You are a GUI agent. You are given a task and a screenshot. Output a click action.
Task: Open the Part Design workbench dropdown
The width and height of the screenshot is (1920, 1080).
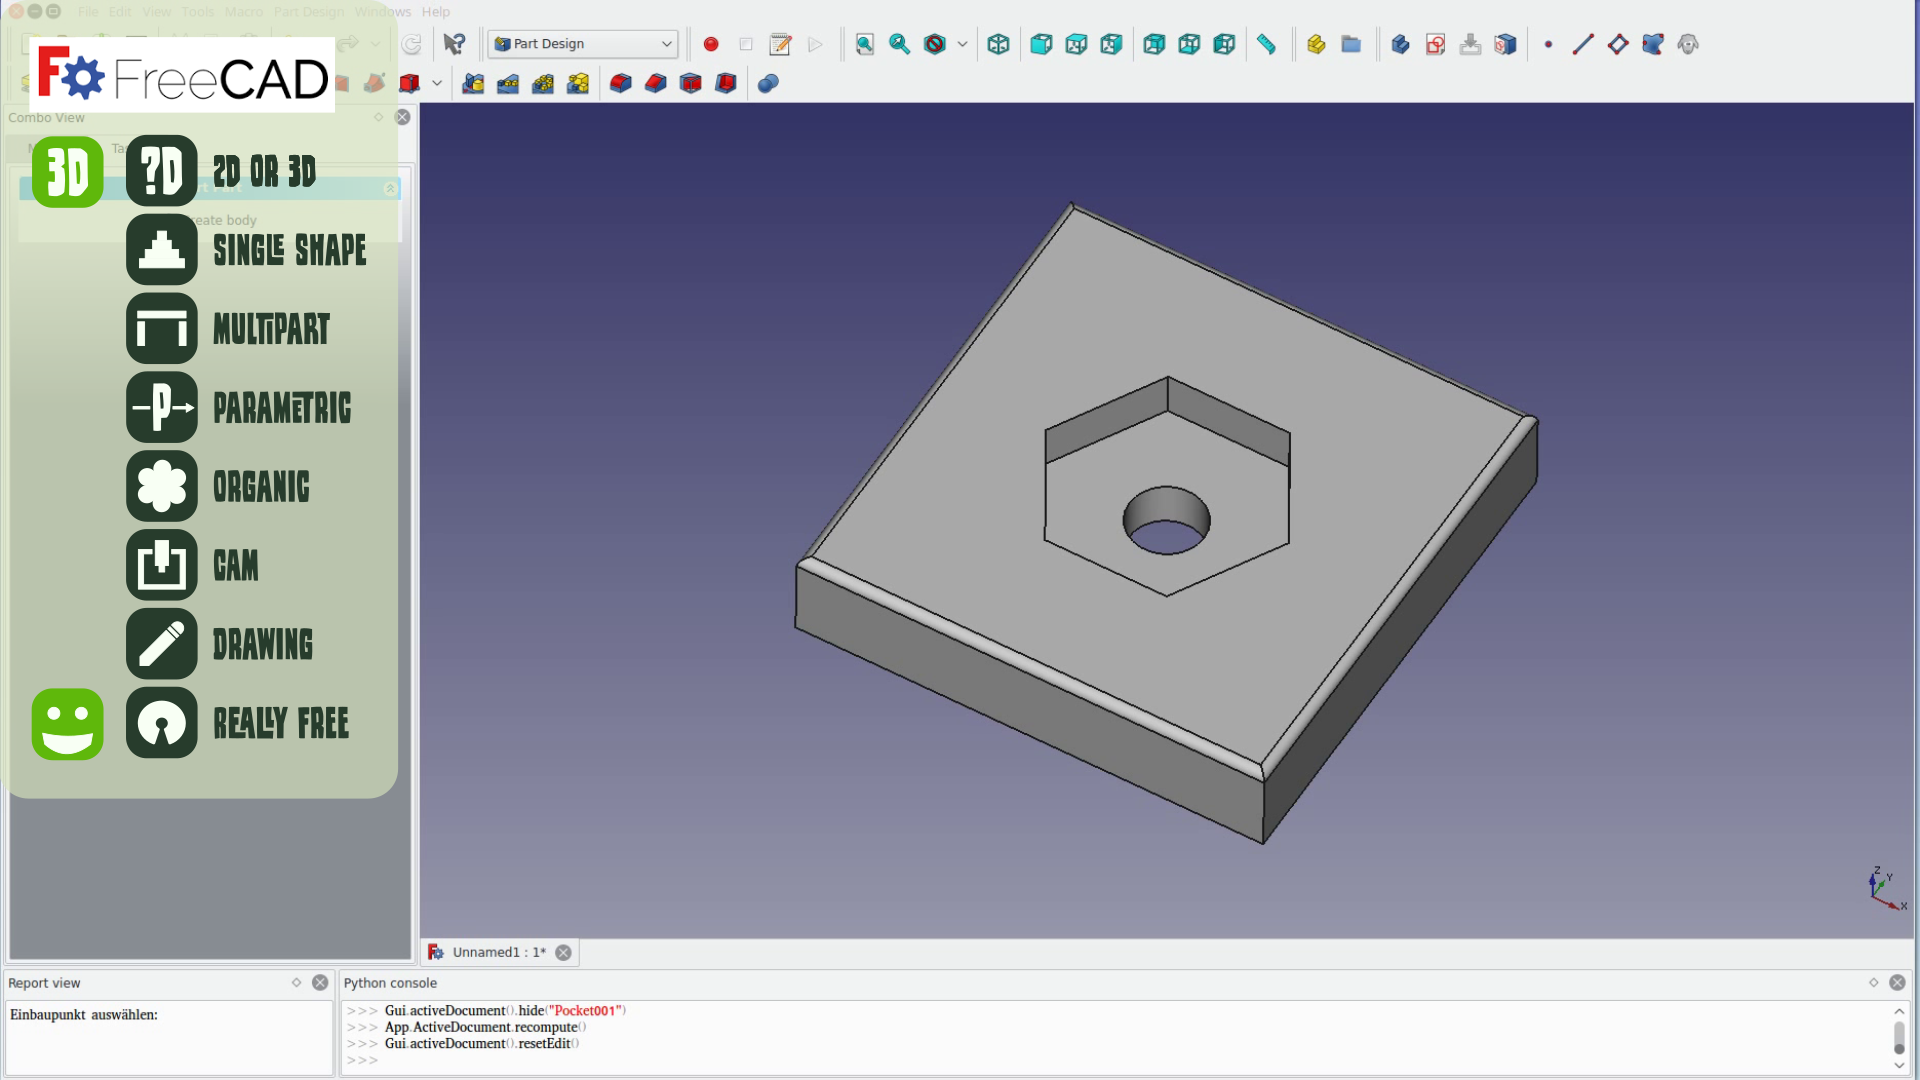pos(583,44)
